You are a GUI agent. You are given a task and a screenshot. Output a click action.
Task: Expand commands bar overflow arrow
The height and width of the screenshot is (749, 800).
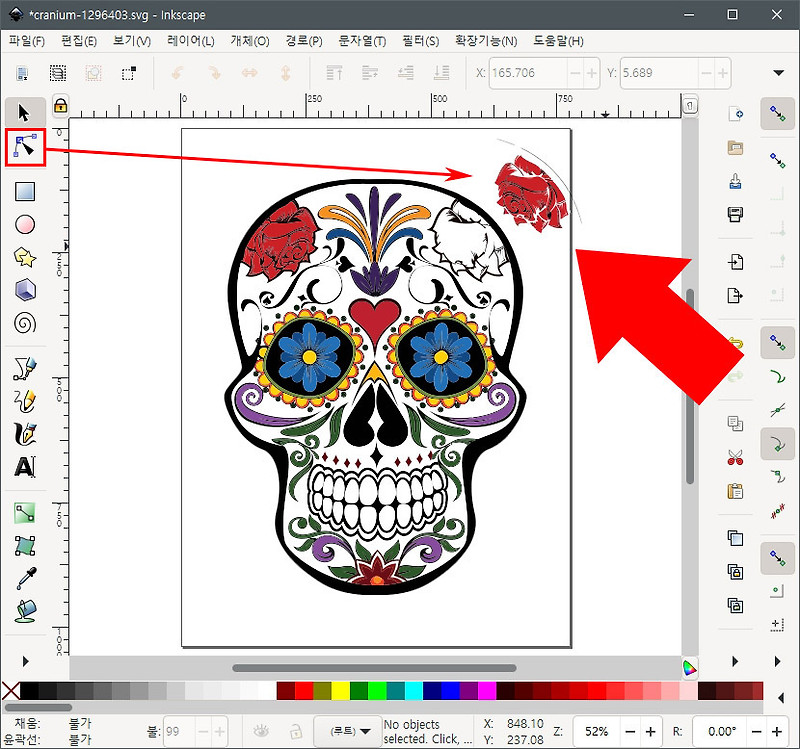point(735,662)
